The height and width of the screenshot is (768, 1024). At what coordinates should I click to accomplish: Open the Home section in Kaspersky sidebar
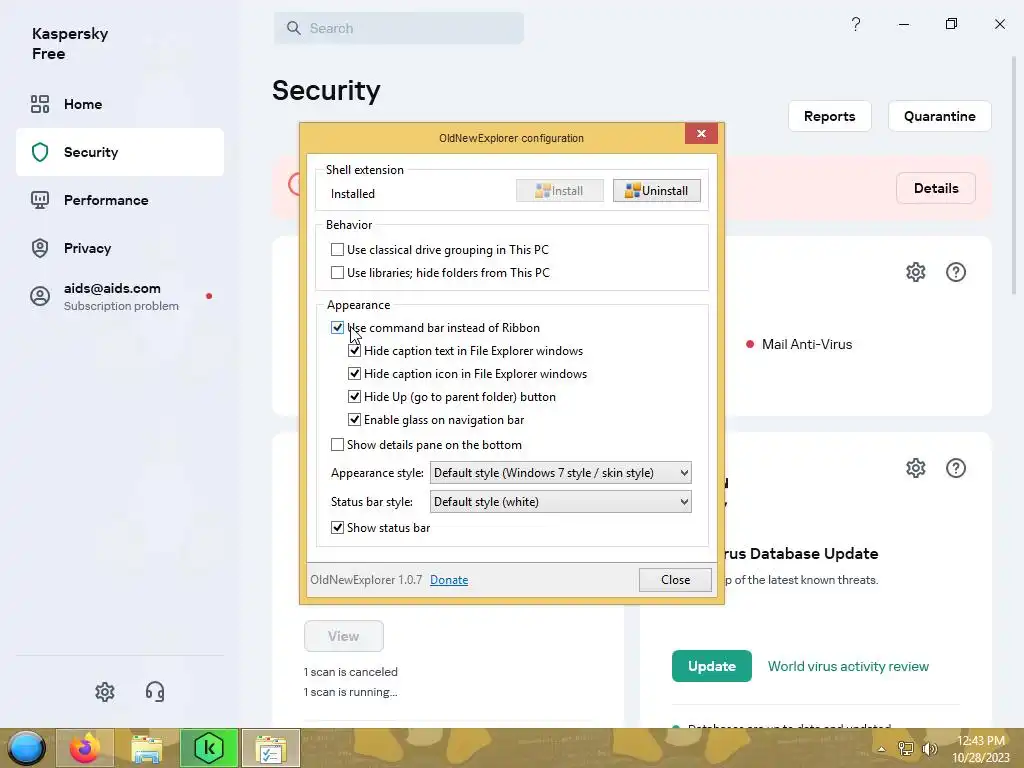click(x=120, y=104)
